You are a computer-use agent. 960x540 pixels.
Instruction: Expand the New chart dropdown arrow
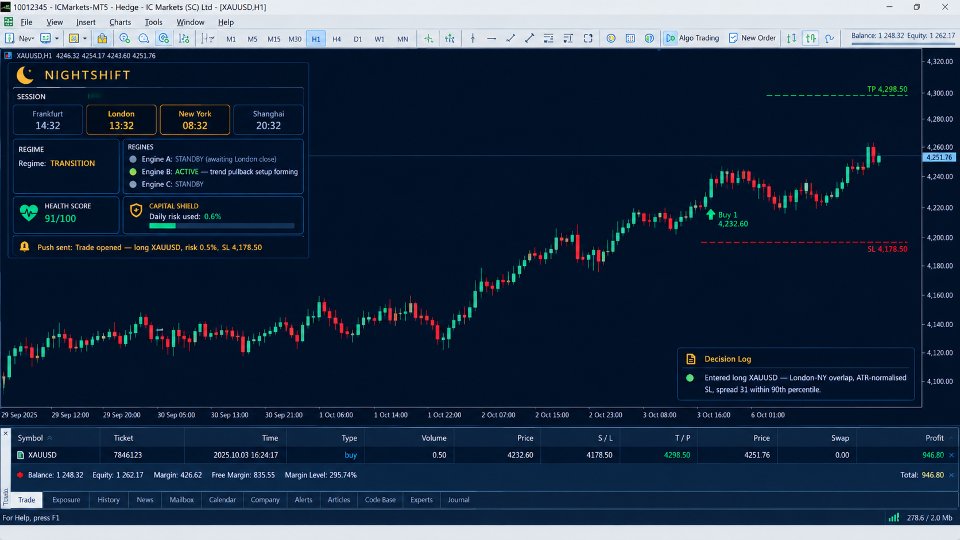click(32, 38)
